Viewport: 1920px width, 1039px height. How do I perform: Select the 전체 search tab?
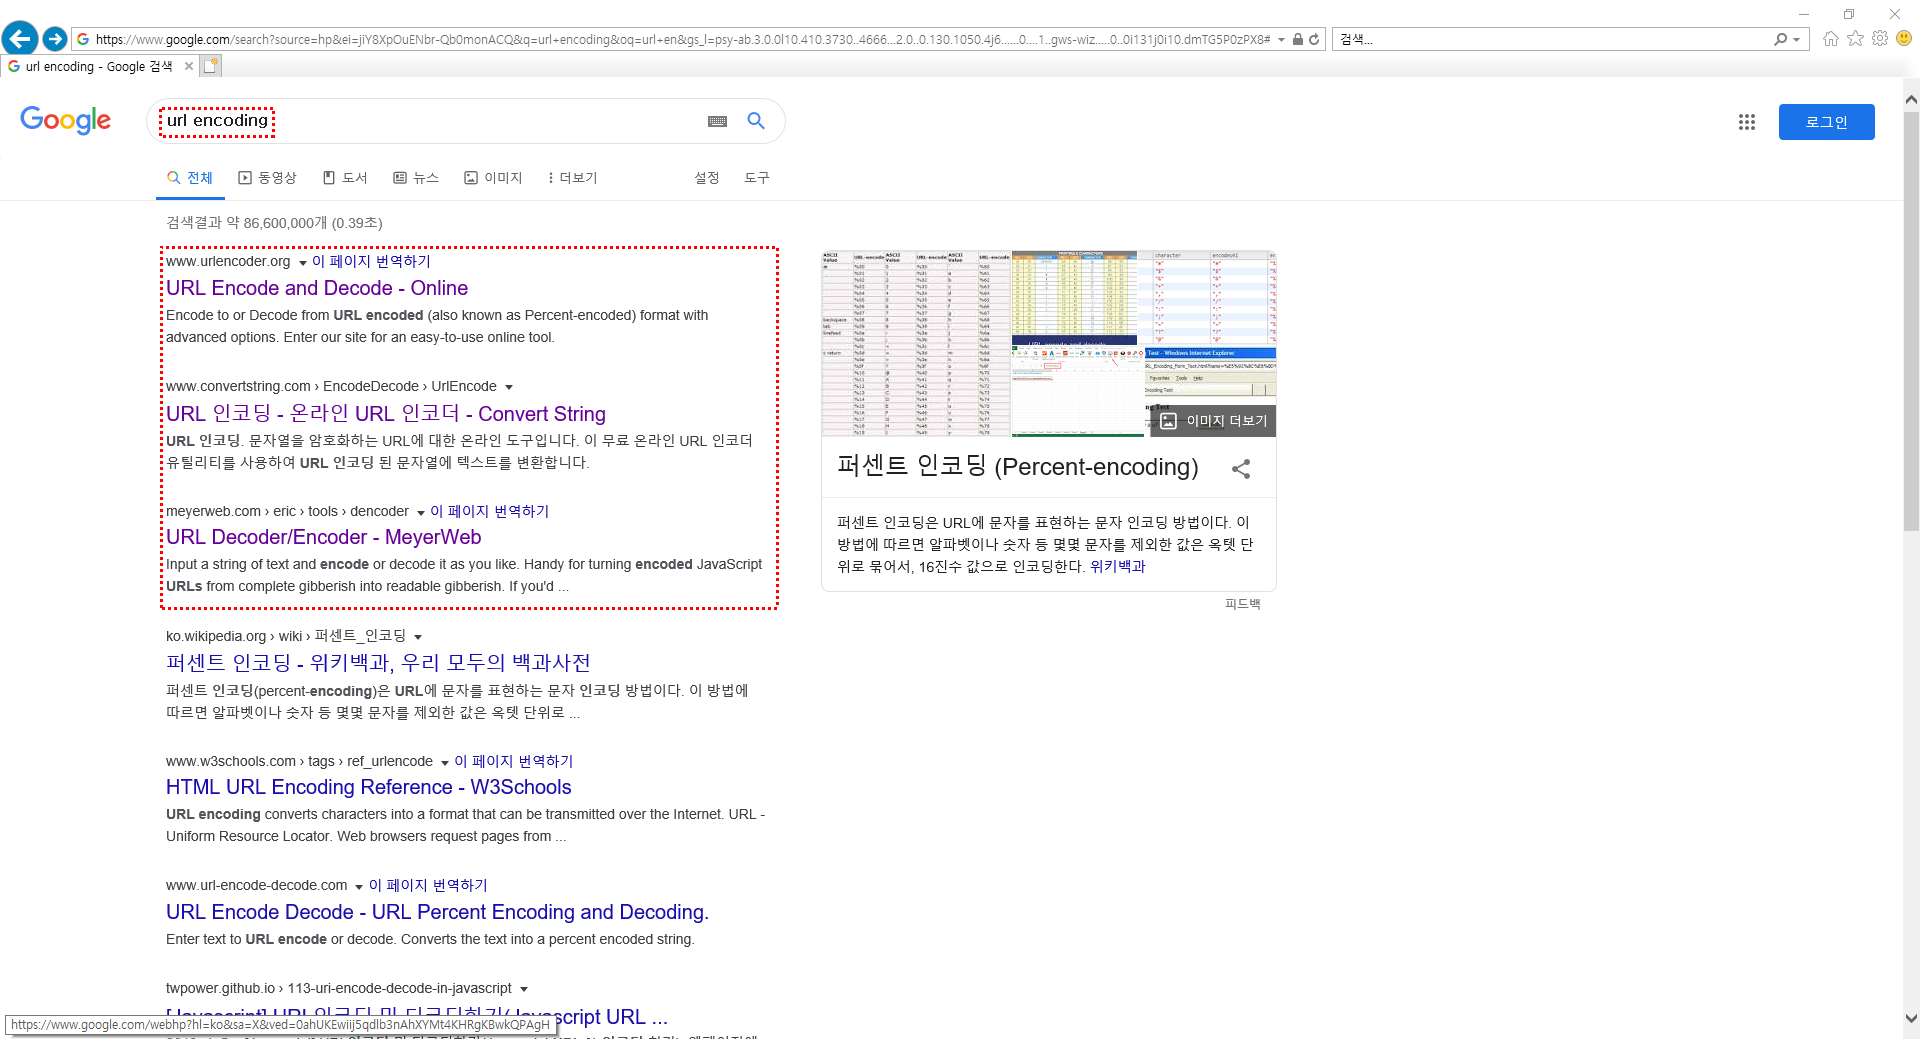[x=190, y=178]
